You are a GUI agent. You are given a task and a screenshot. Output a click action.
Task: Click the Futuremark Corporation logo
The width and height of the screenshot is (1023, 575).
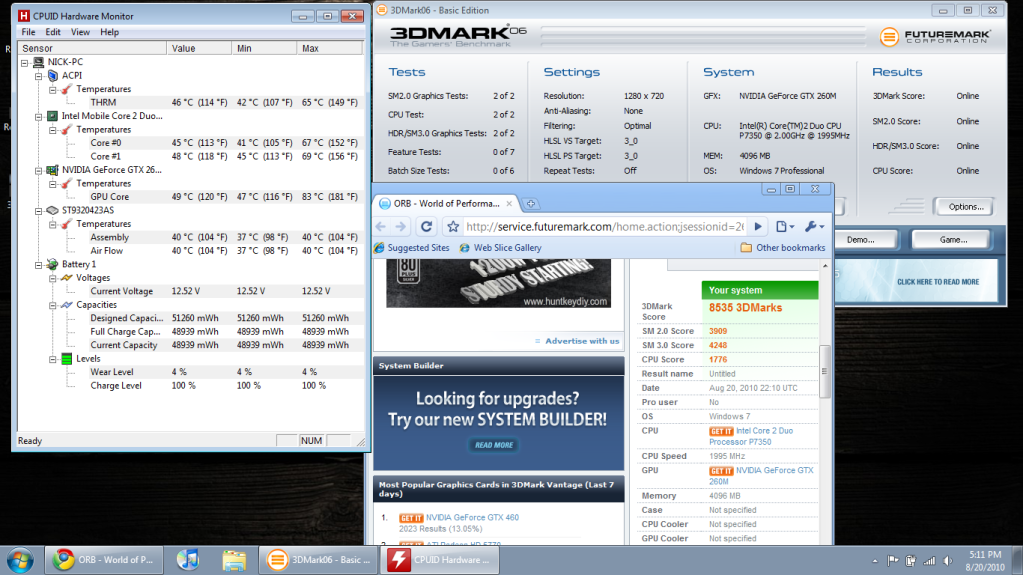pos(935,37)
